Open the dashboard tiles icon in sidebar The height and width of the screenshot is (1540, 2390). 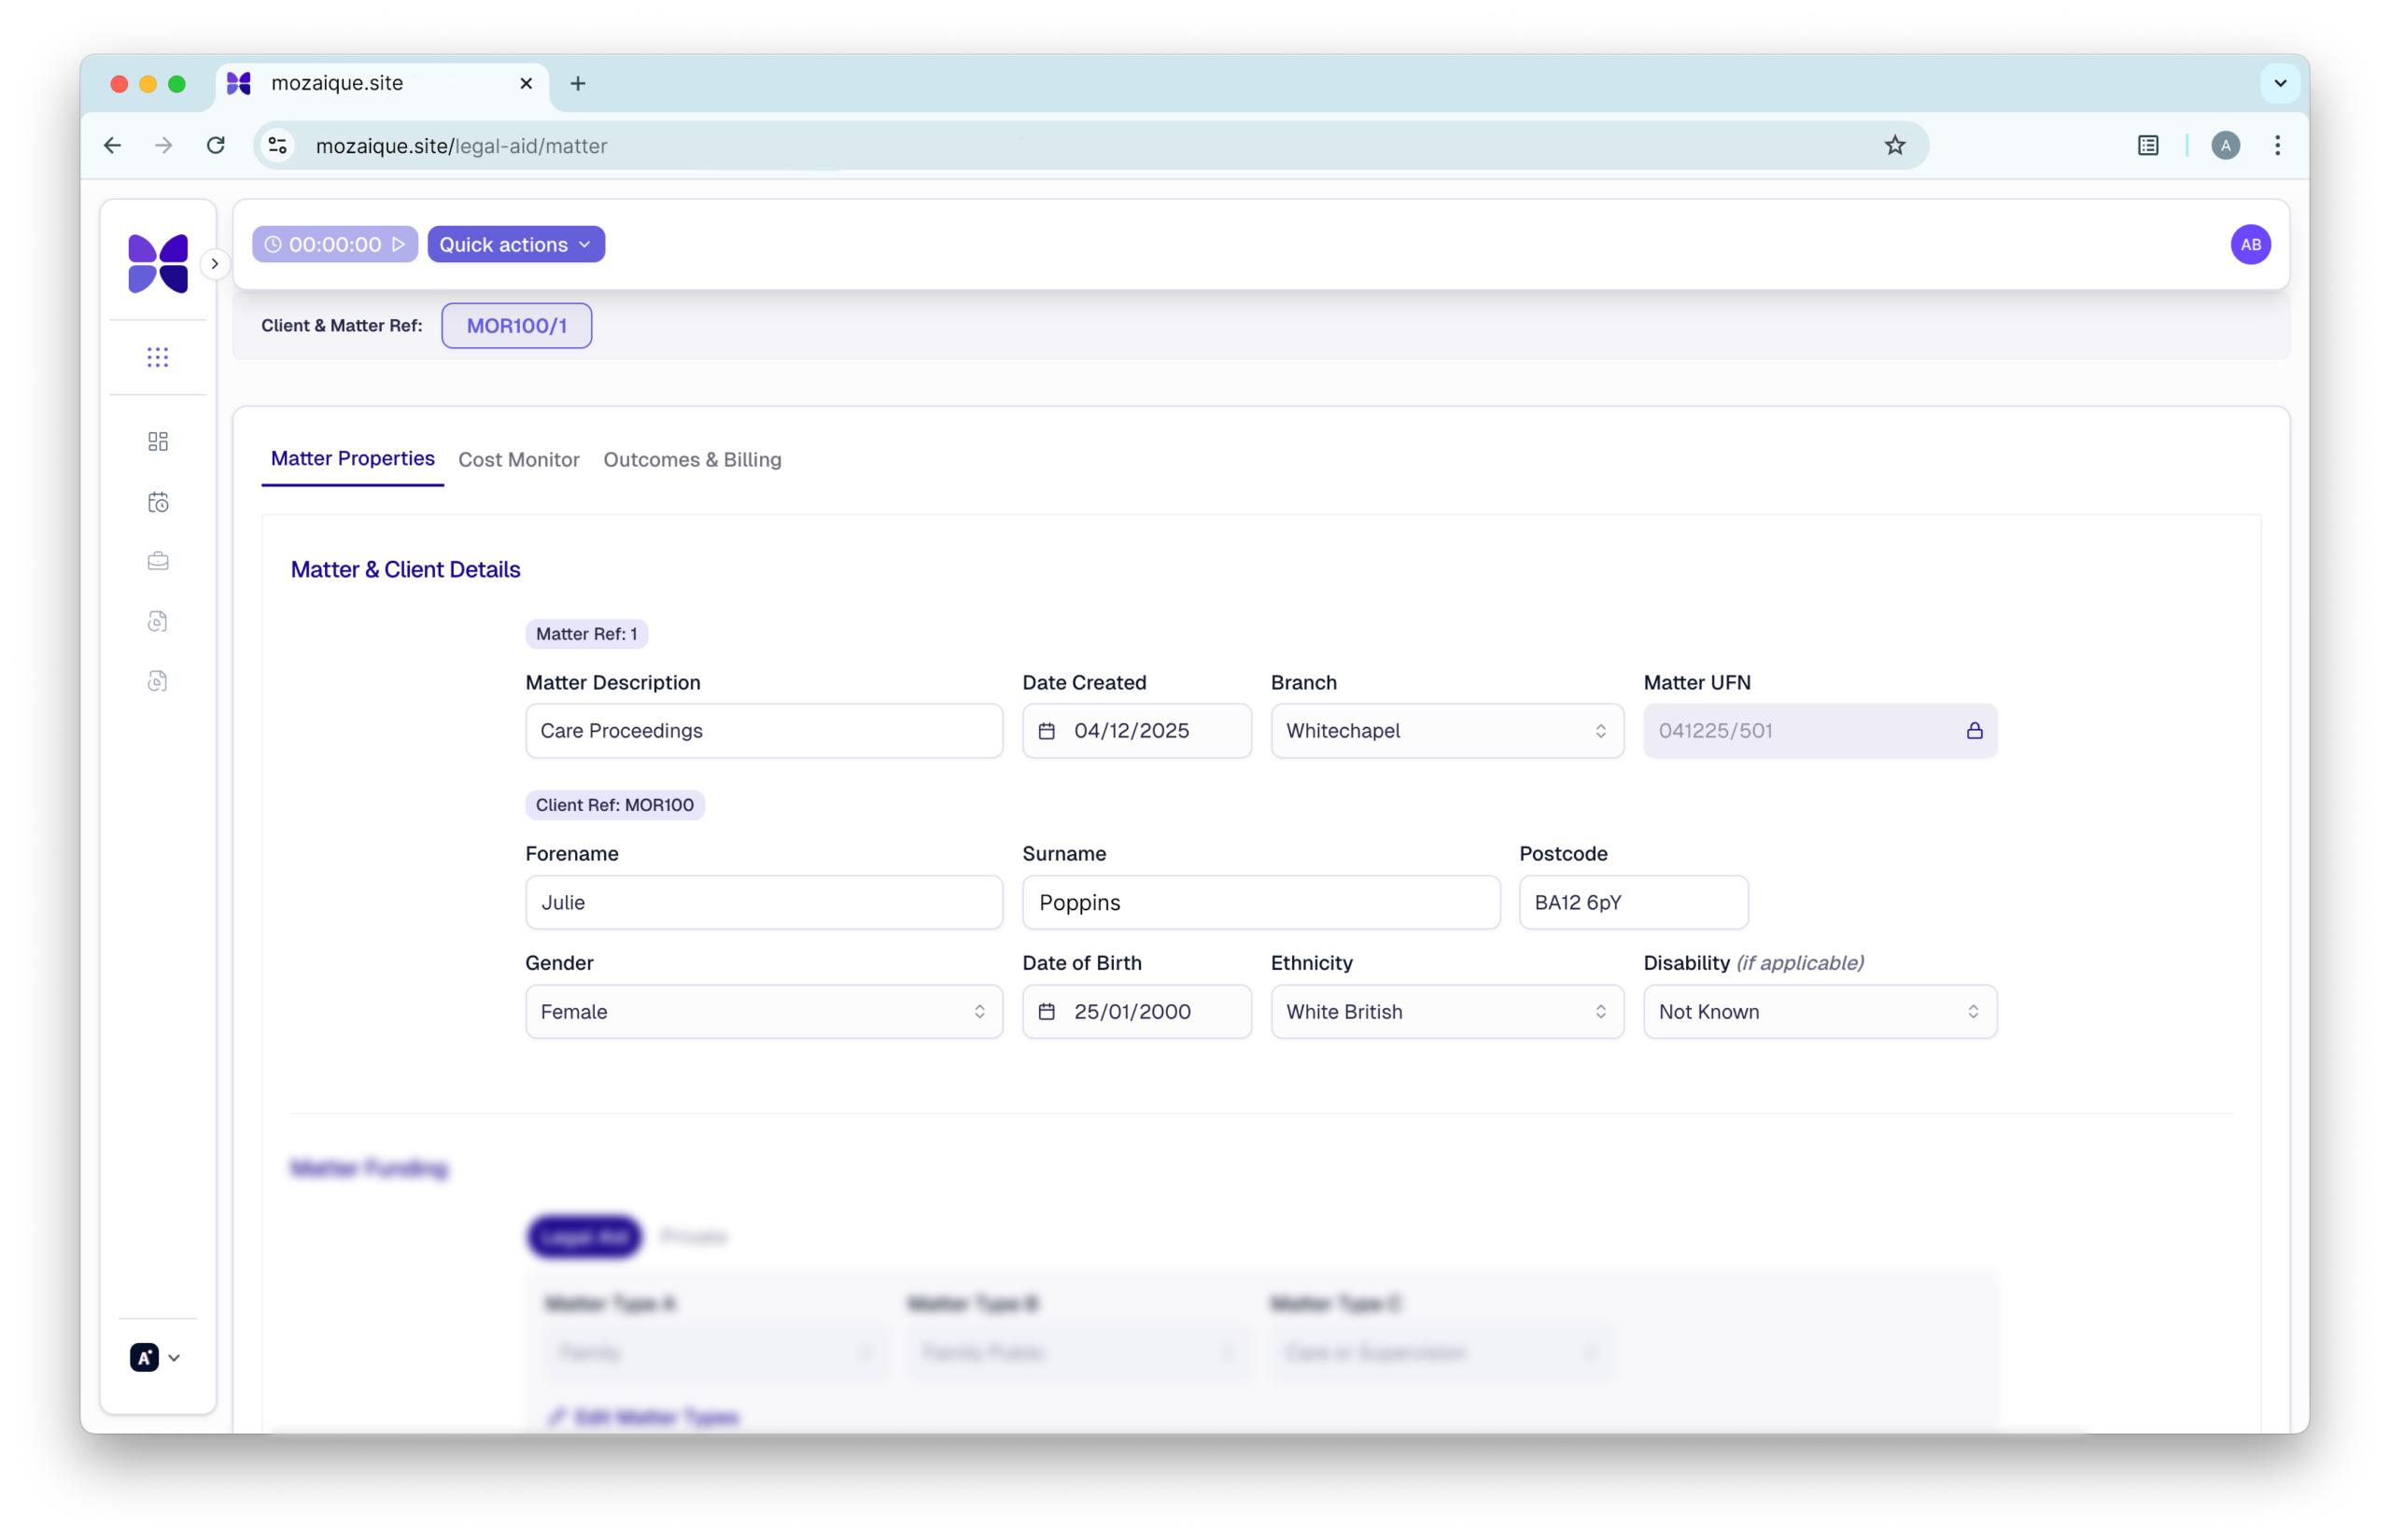pyautogui.click(x=158, y=442)
